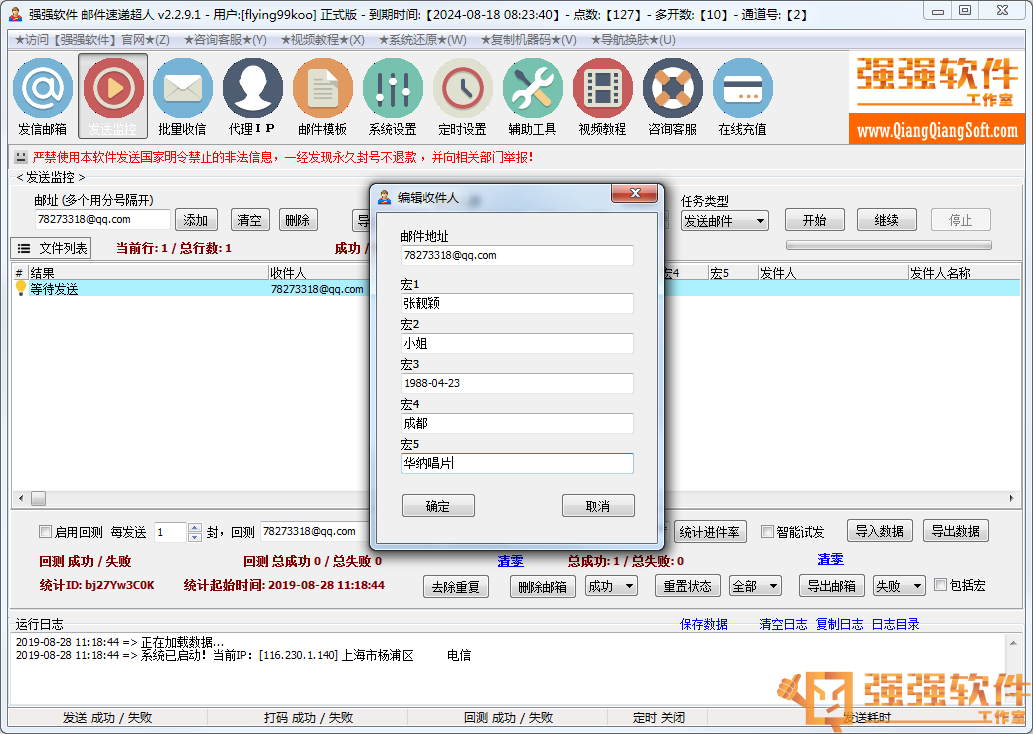Open the 咨询客服 customer service icon
The width and height of the screenshot is (1033, 734).
coord(673,96)
